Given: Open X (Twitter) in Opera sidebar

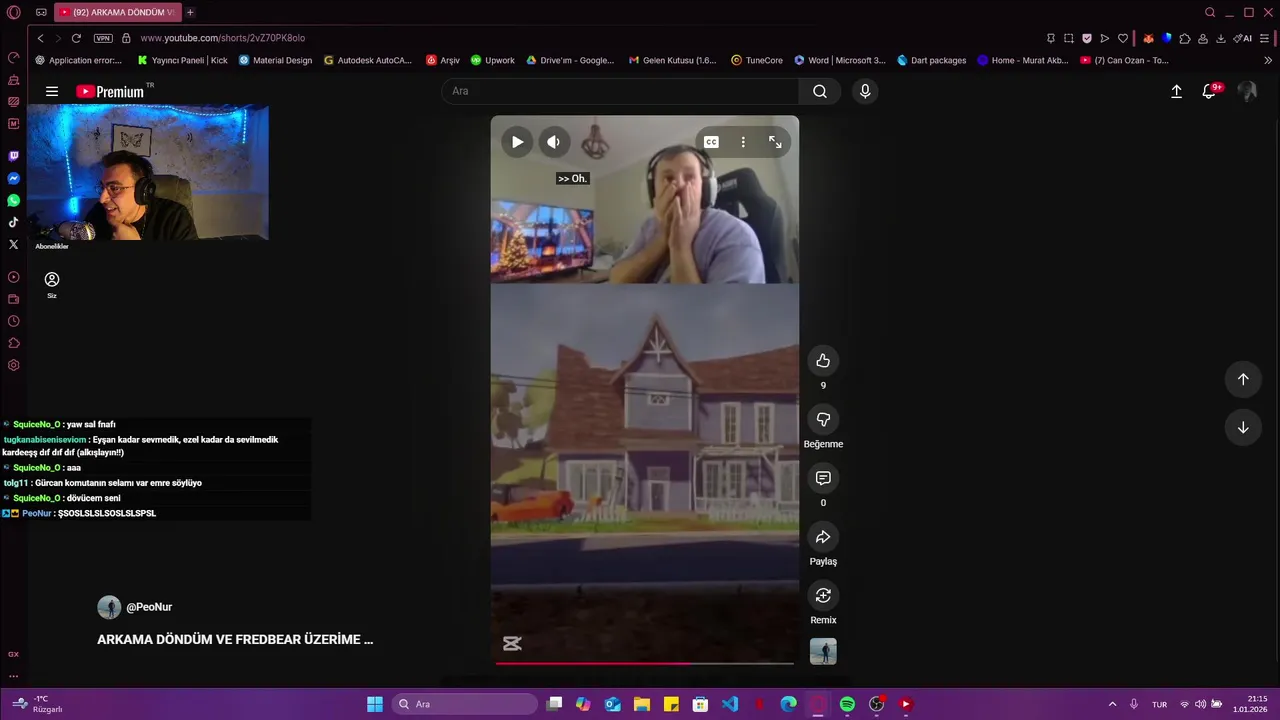Looking at the screenshot, I should (x=13, y=244).
